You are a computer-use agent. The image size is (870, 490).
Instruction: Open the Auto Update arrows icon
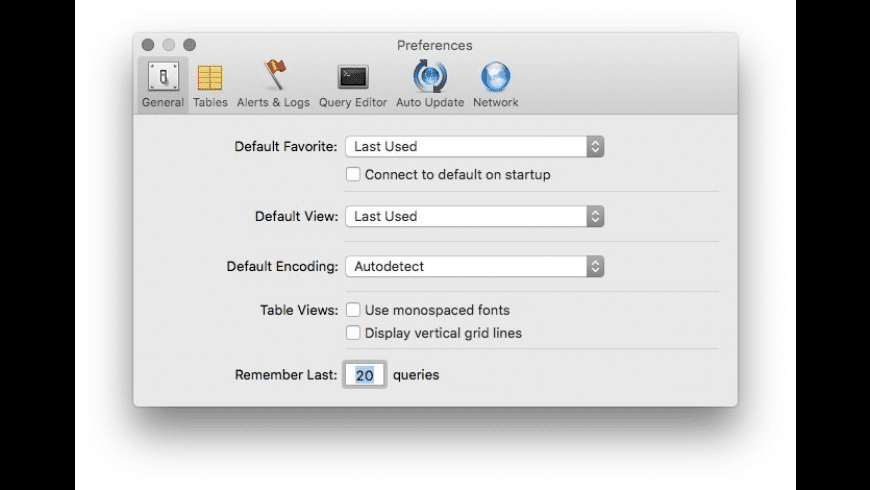[430, 77]
